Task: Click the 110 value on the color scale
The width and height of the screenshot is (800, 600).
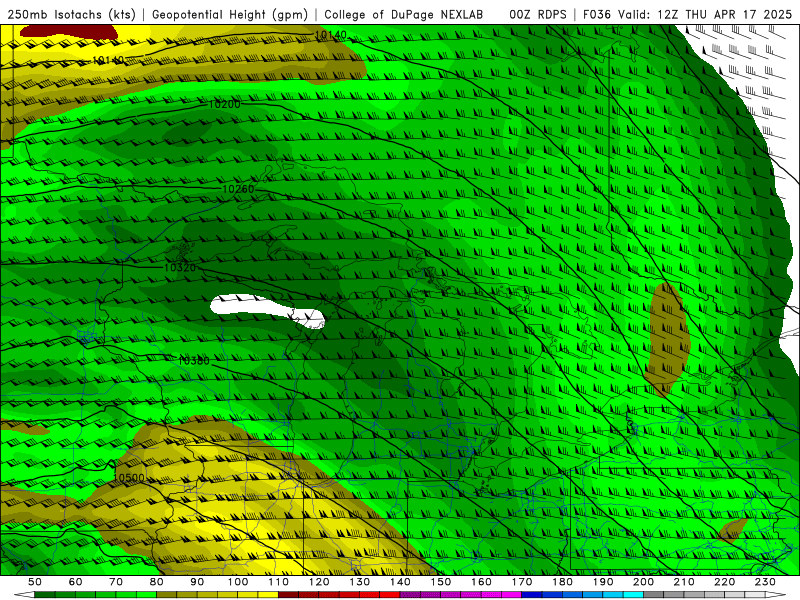Action: (x=279, y=582)
